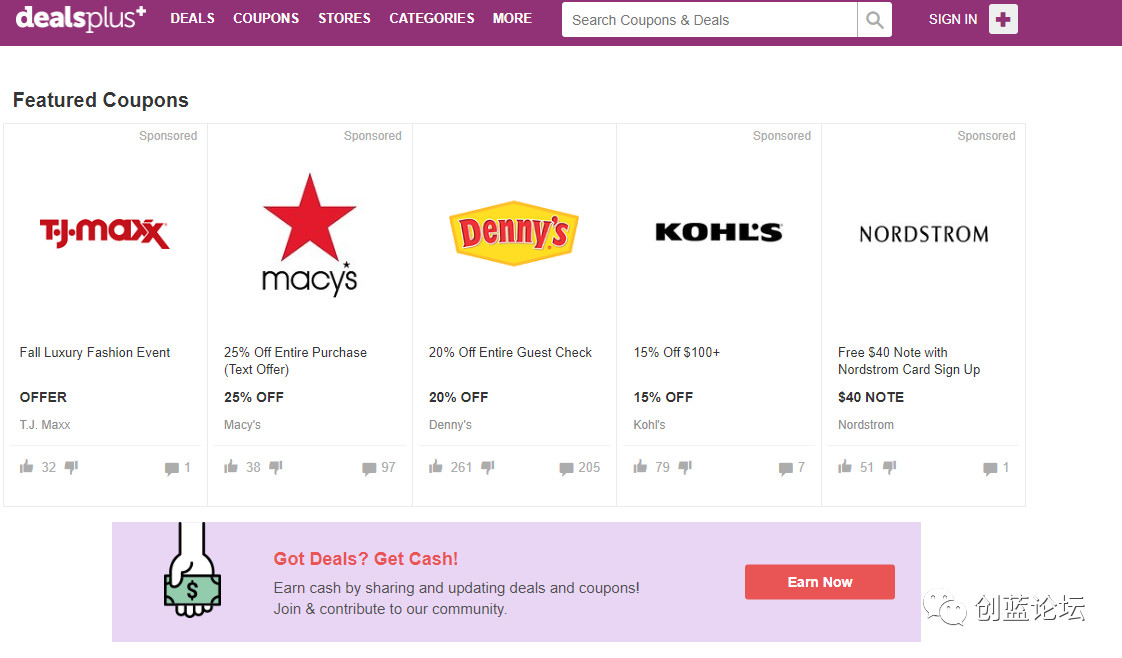Image resolution: width=1122 pixels, height=658 pixels.
Task: Open the Deals menu
Action: pos(192,18)
